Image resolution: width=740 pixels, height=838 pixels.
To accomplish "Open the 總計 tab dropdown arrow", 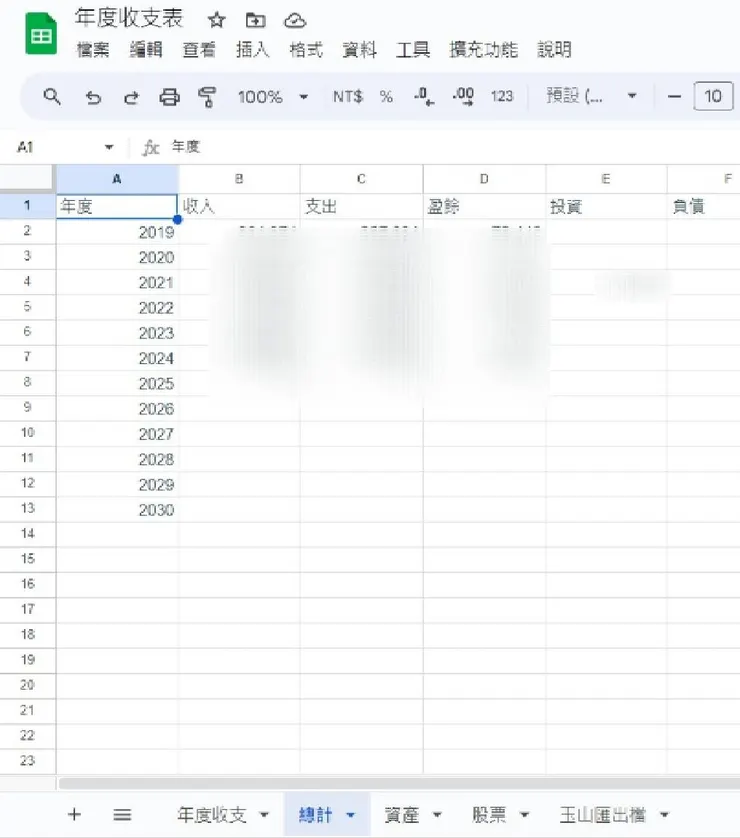I will click(x=351, y=816).
